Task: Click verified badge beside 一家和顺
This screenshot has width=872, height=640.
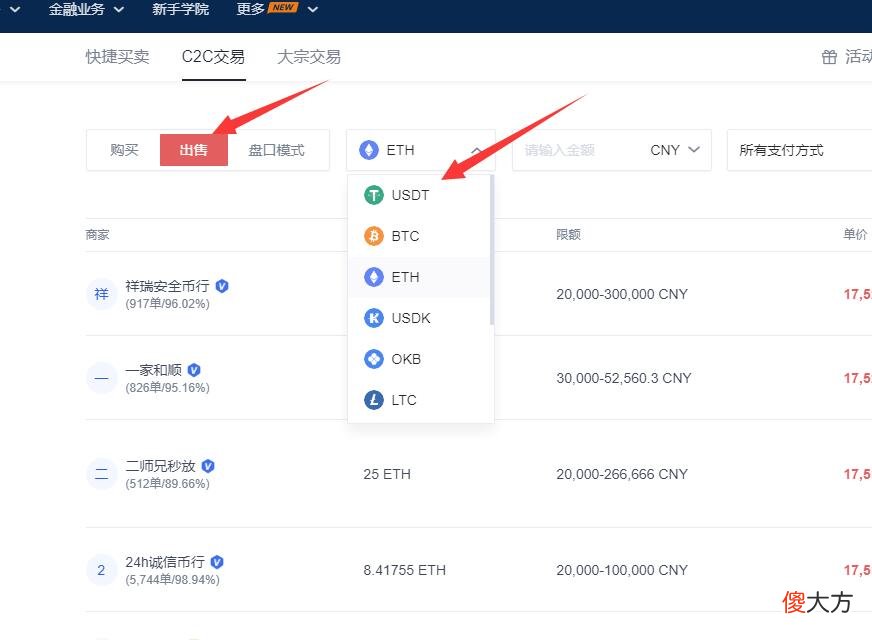Action: 194,370
